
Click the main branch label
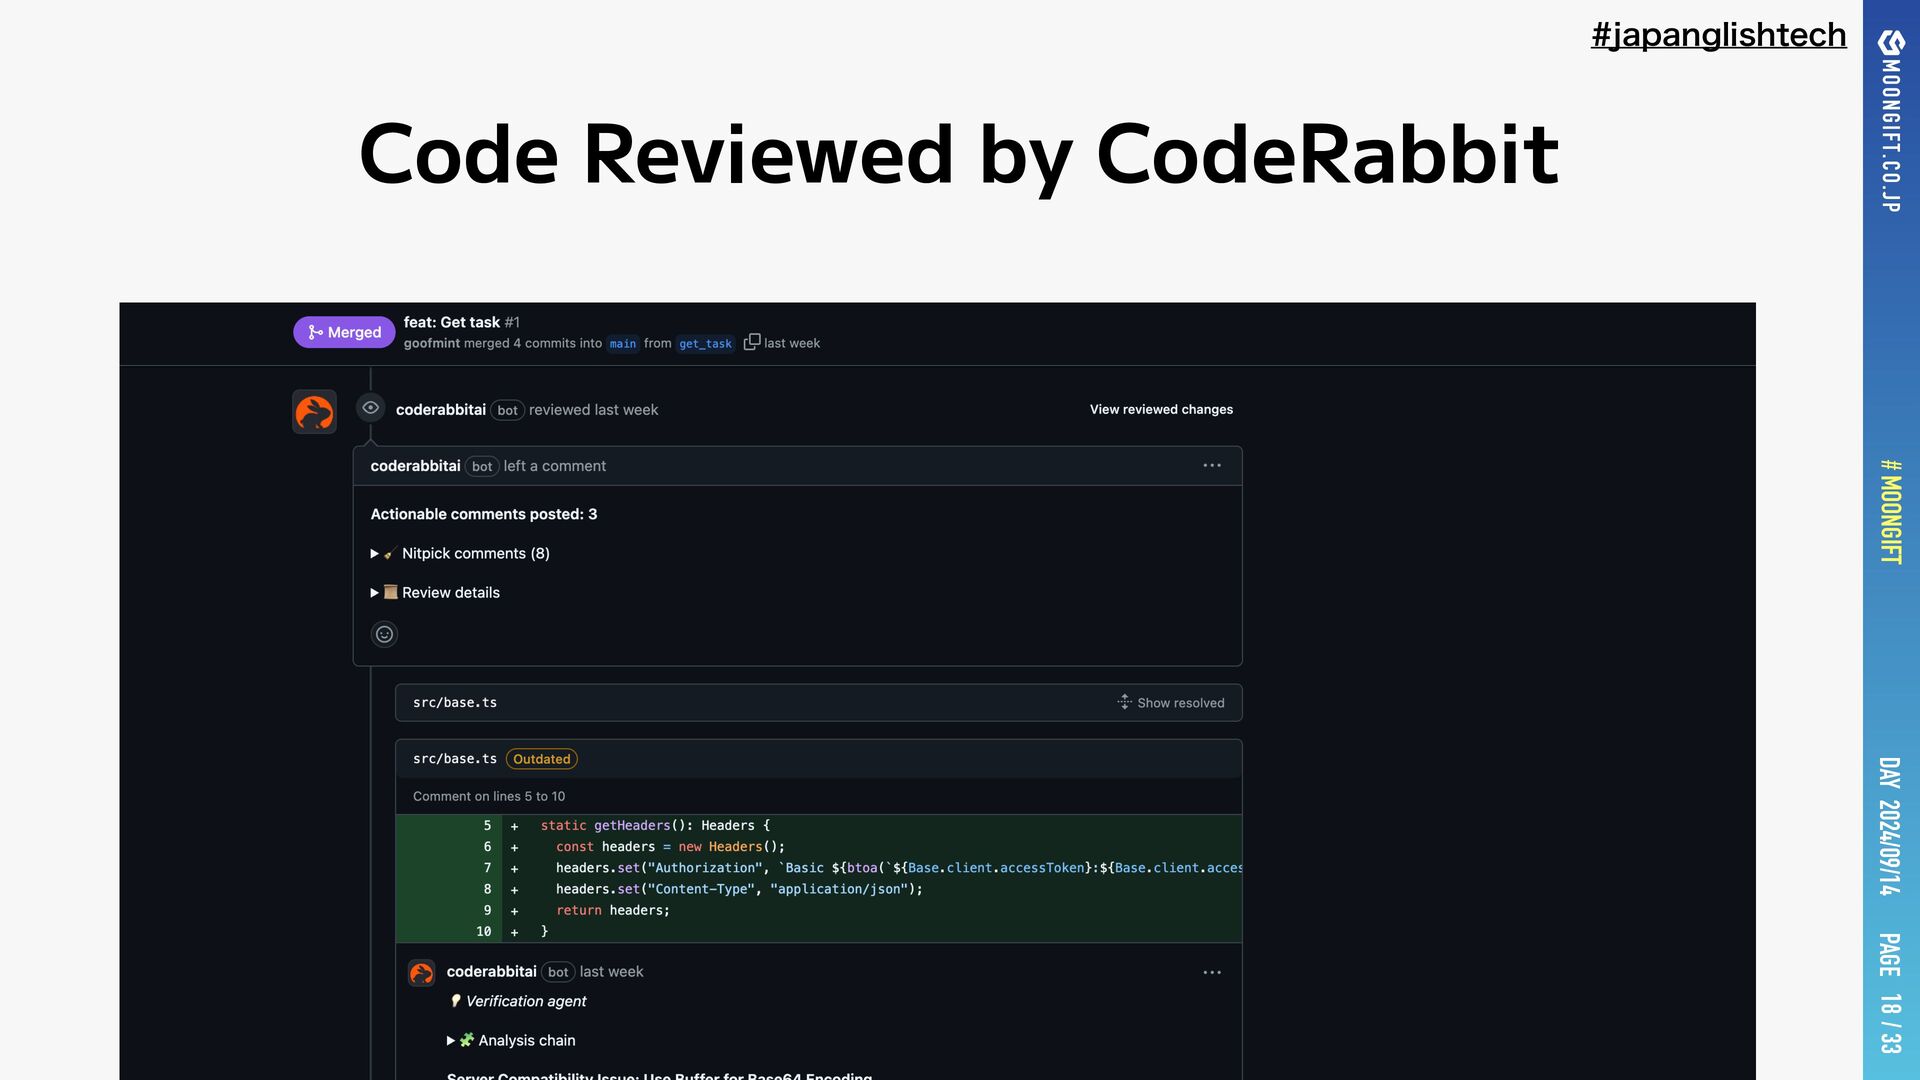pos(622,343)
